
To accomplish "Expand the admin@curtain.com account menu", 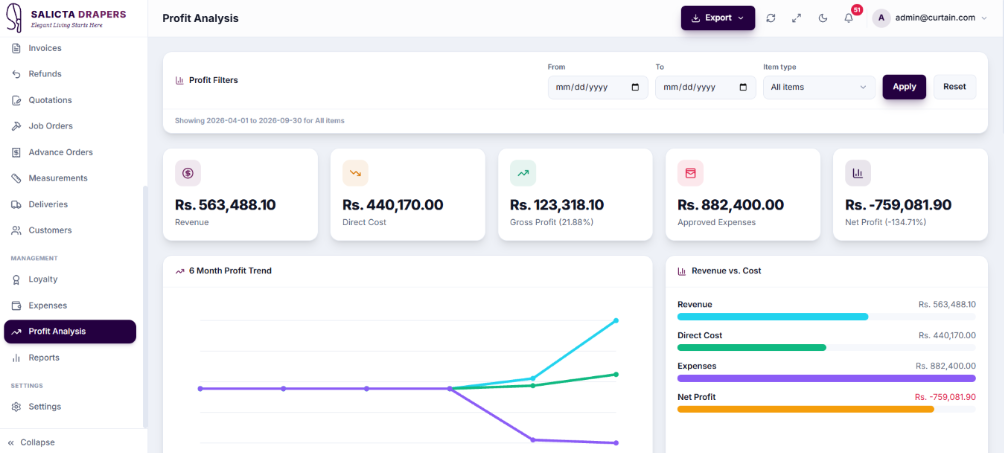I will [930, 18].
